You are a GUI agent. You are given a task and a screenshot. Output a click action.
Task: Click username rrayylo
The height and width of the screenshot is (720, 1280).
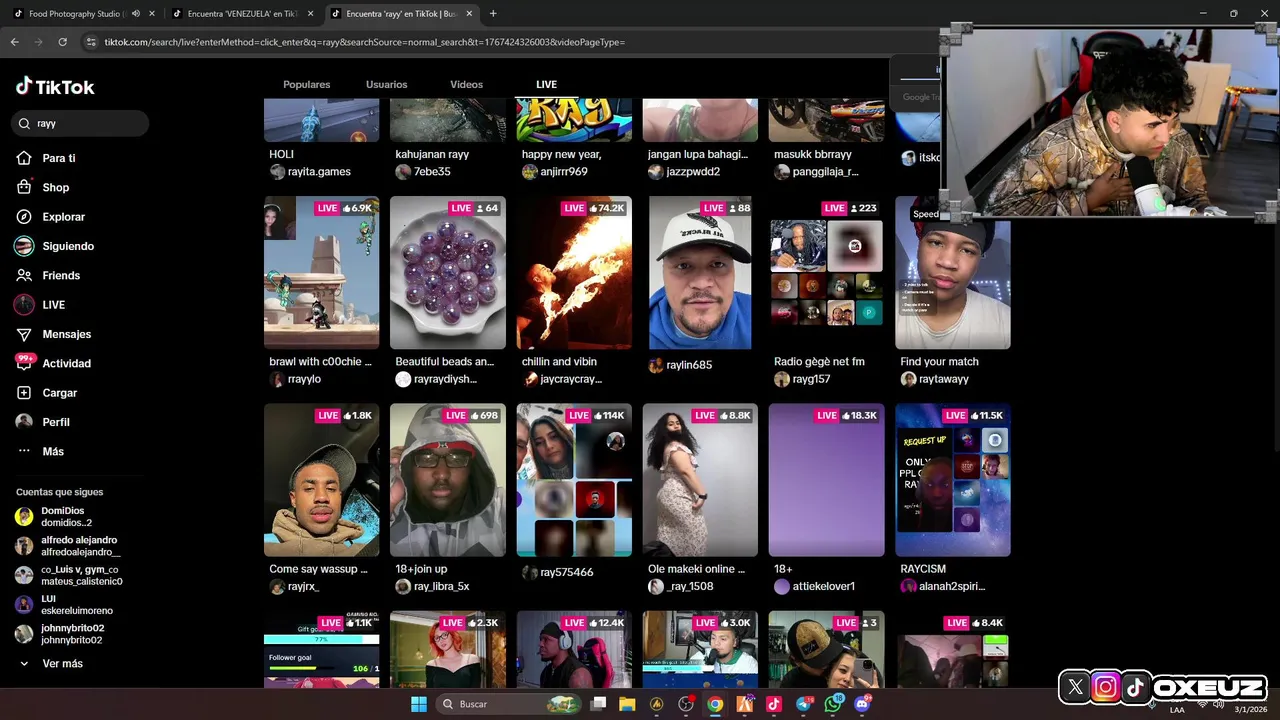click(x=304, y=379)
